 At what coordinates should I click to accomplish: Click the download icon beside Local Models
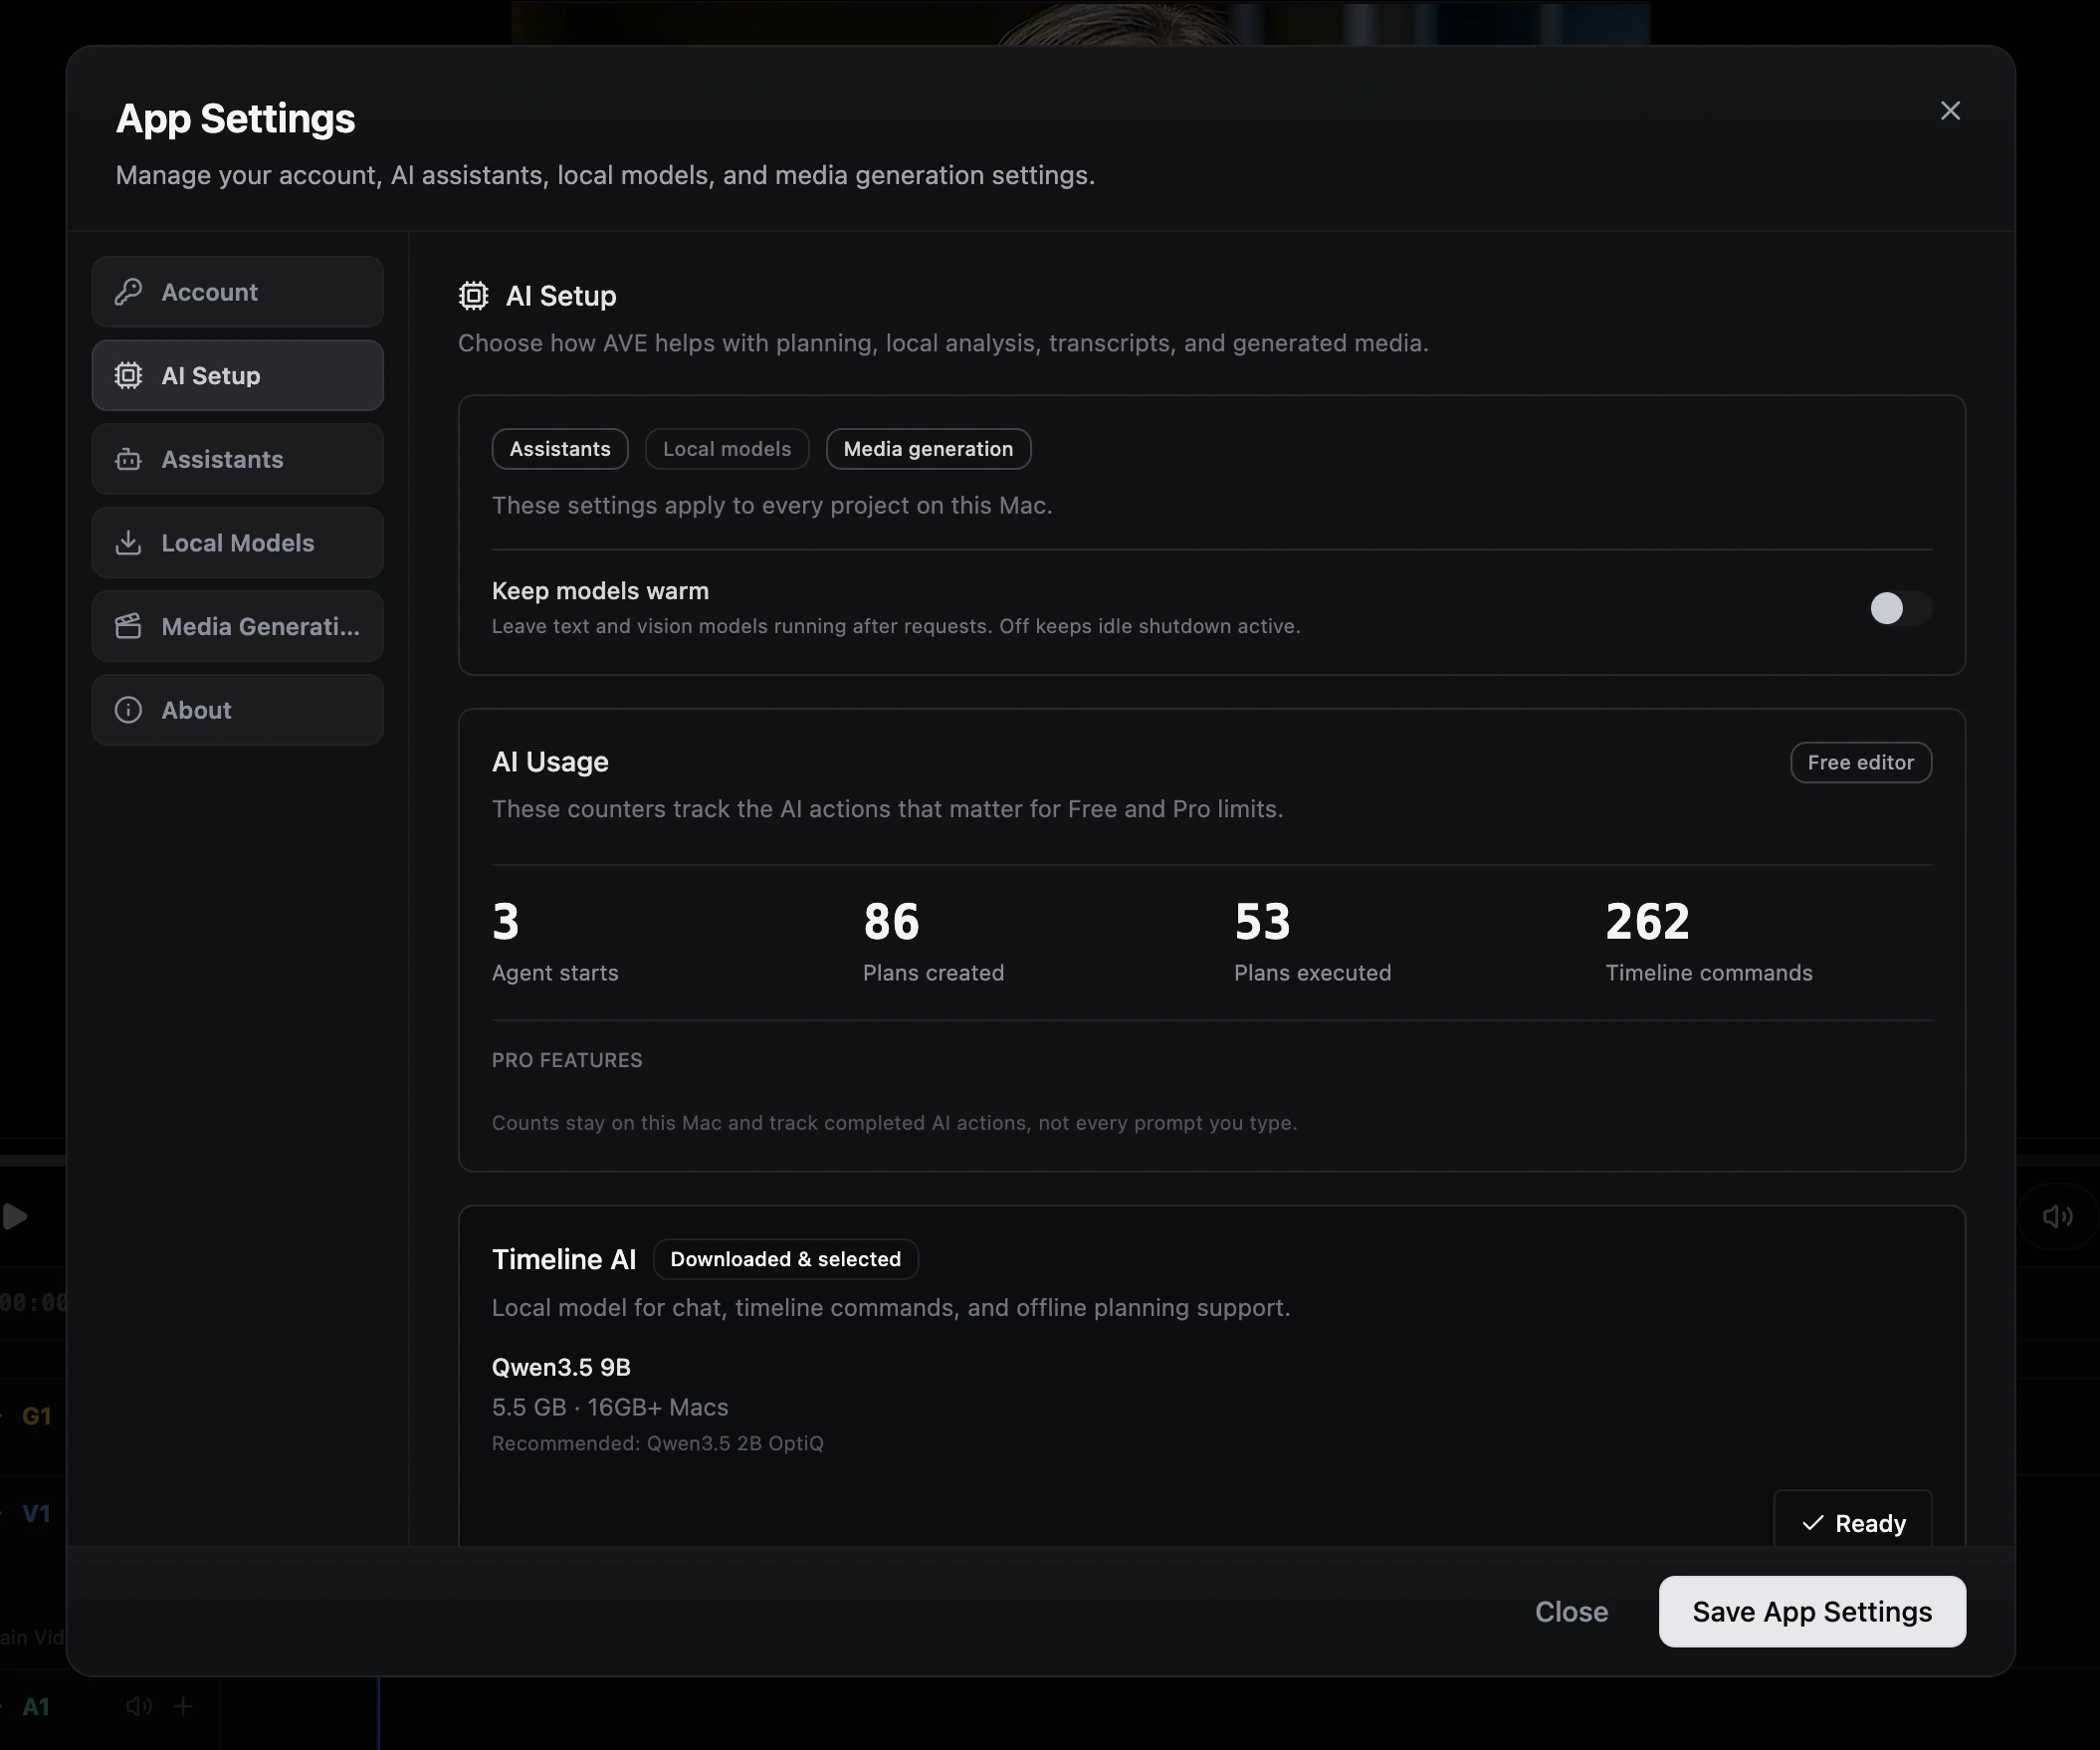tap(128, 542)
